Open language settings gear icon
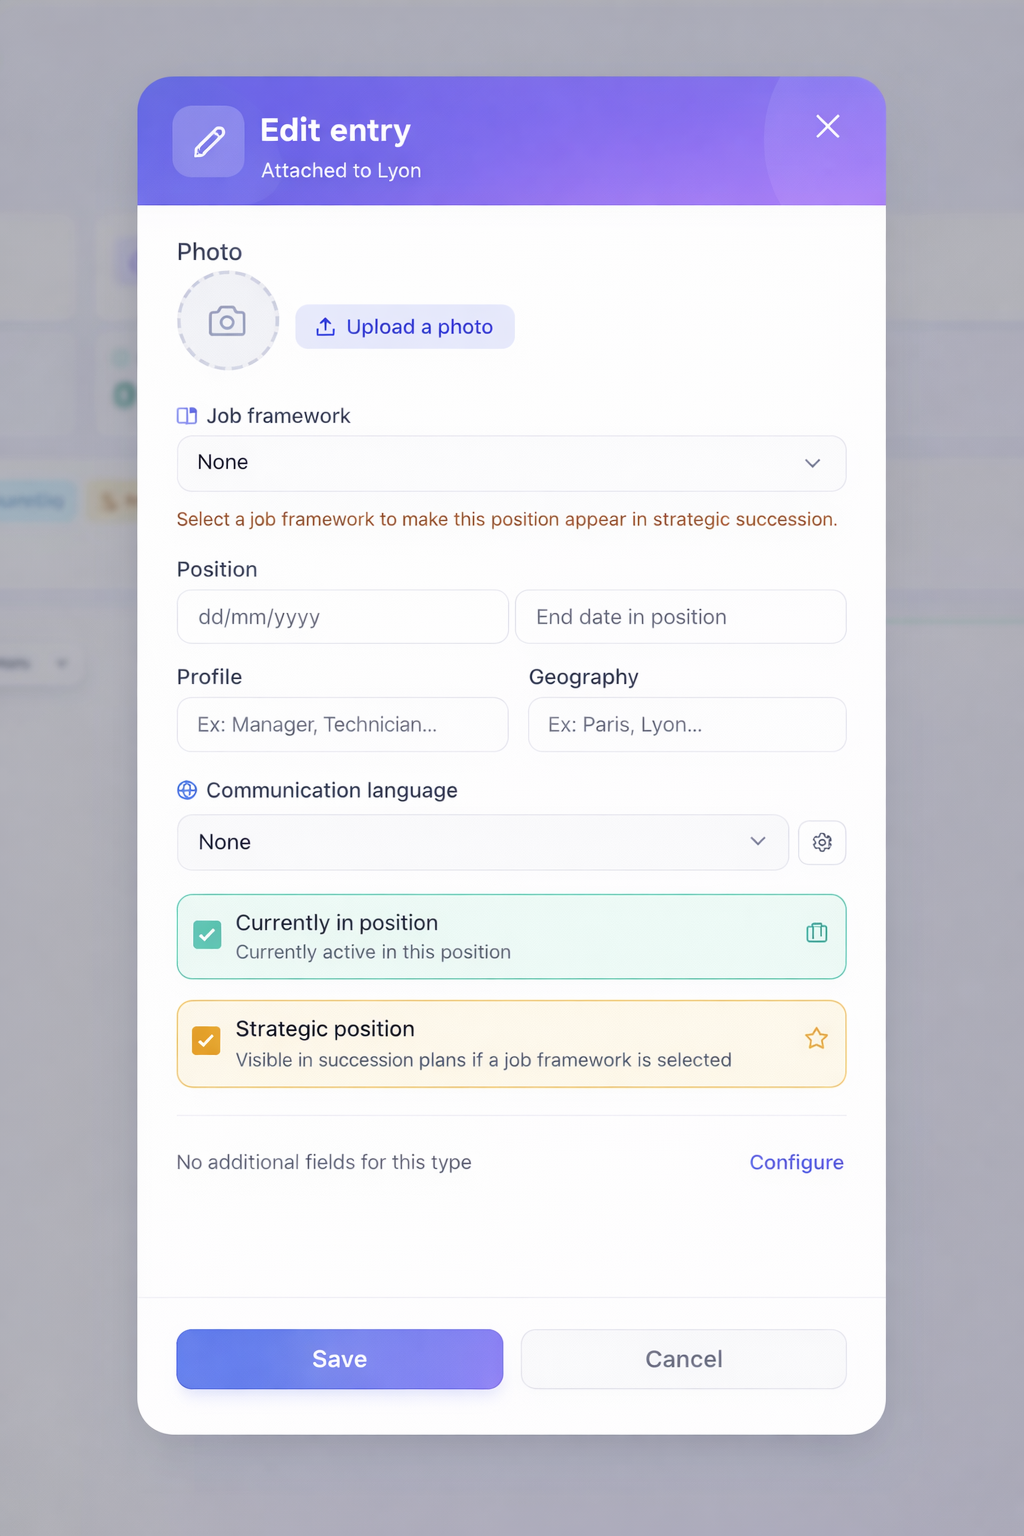Screen dimensions: 1024x1536 point(822,843)
